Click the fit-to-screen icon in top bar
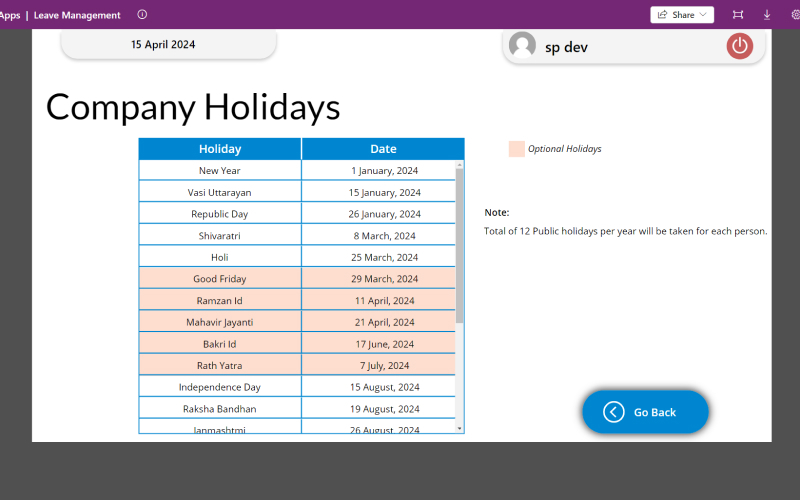The height and width of the screenshot is (500, 800). click(738, 15)
